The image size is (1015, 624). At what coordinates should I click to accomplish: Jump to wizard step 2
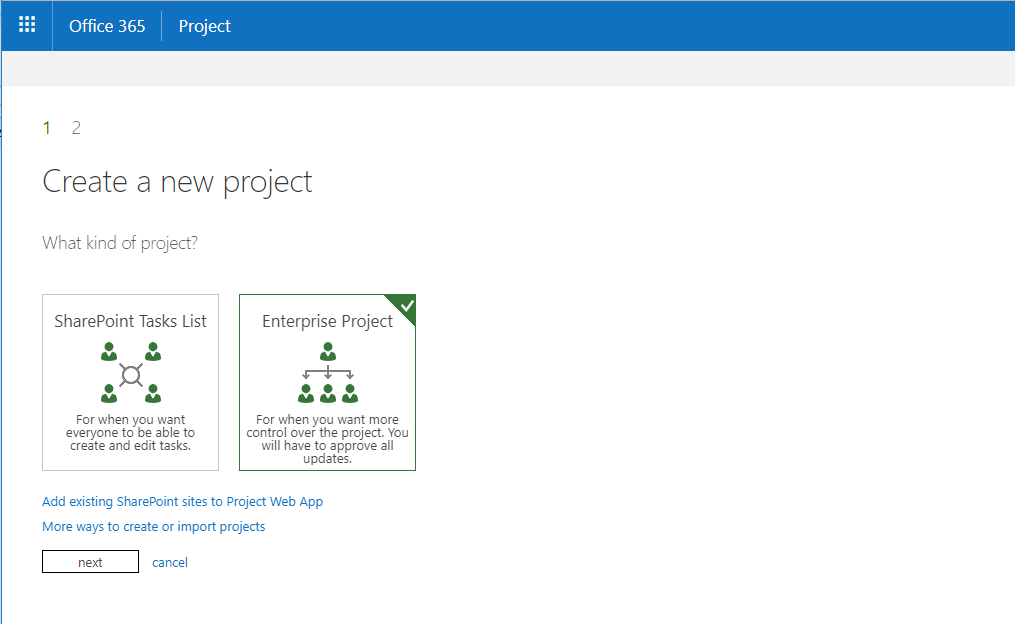[x=76, y=128]
